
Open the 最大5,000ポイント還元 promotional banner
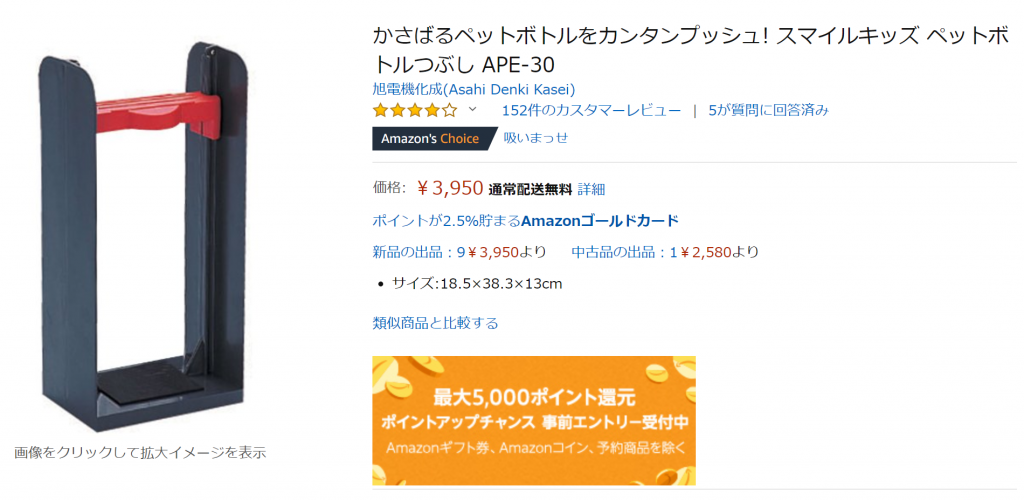point(534,420)
